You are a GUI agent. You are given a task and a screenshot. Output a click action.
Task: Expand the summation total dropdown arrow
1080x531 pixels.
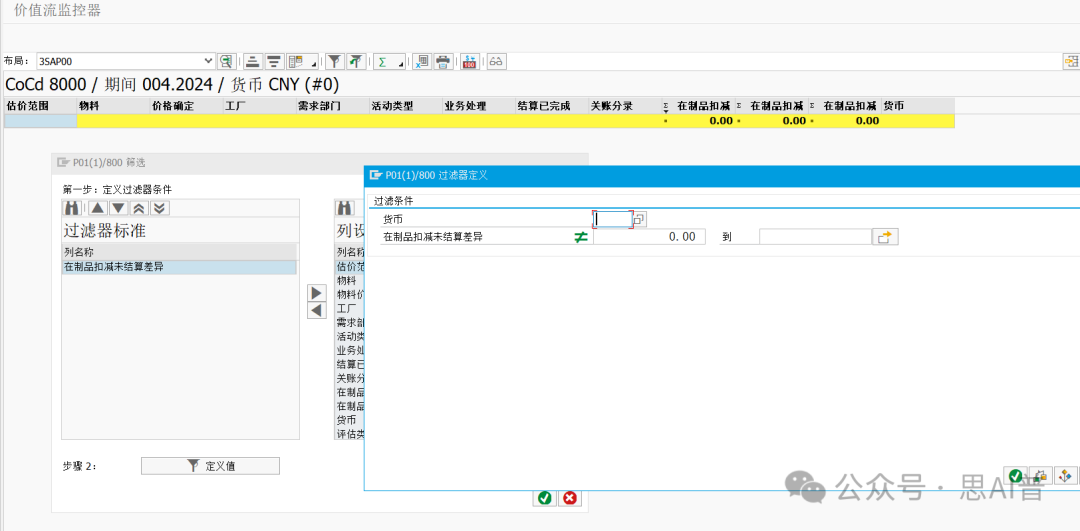401,64
